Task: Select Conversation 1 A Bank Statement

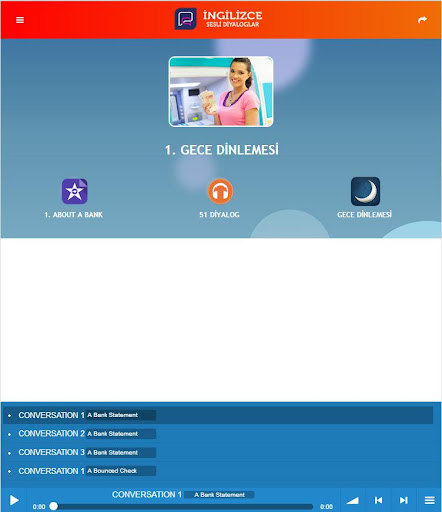Action: tap(218, 415)
